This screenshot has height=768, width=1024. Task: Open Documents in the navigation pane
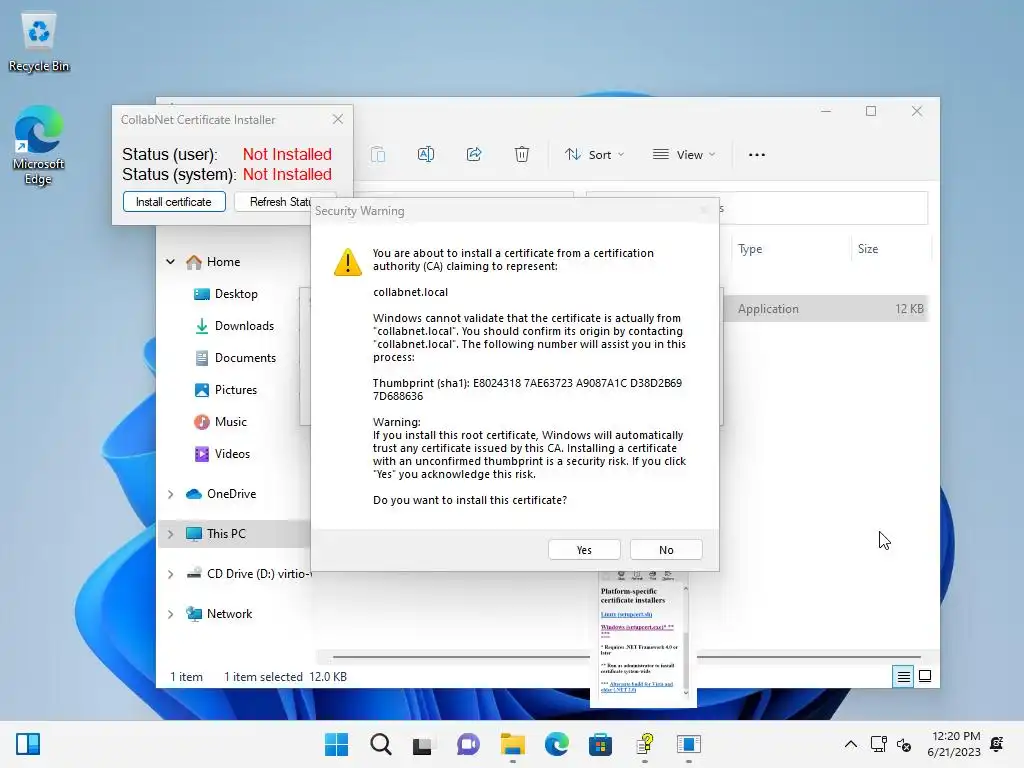pyautogui.click(x=245, y=358)
